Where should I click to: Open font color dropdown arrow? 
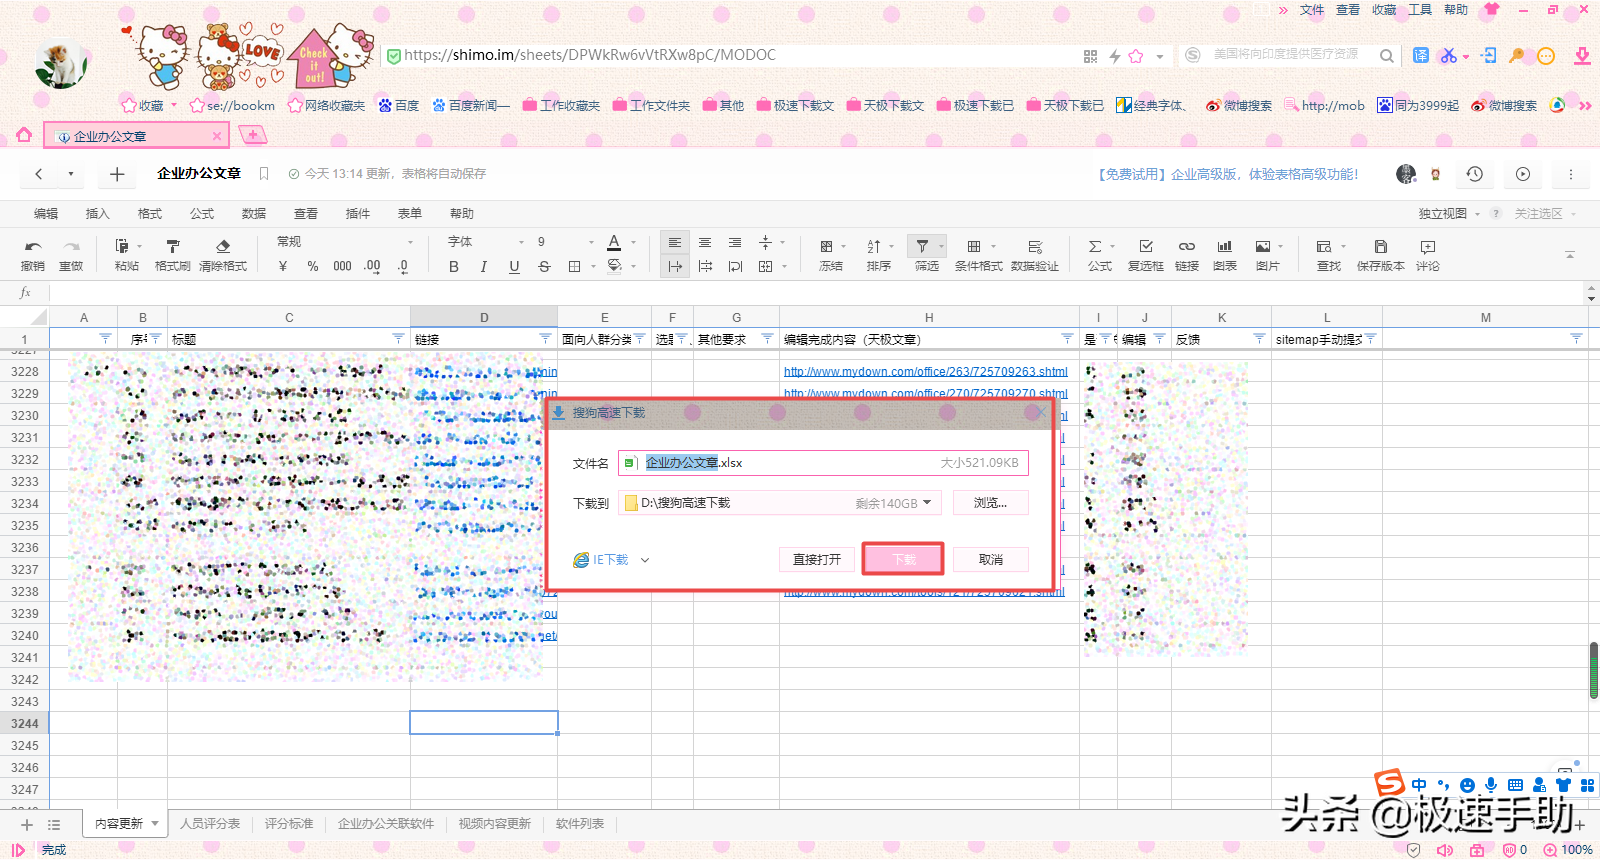(633, 243)
